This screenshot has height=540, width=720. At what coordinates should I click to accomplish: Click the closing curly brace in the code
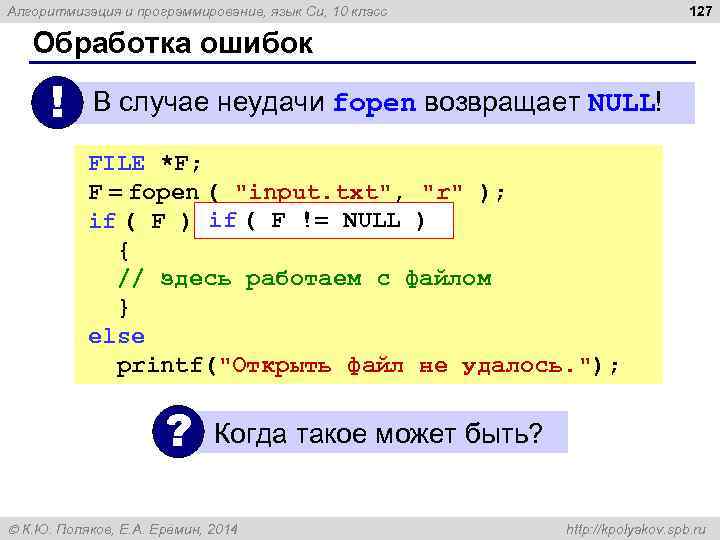124,308
